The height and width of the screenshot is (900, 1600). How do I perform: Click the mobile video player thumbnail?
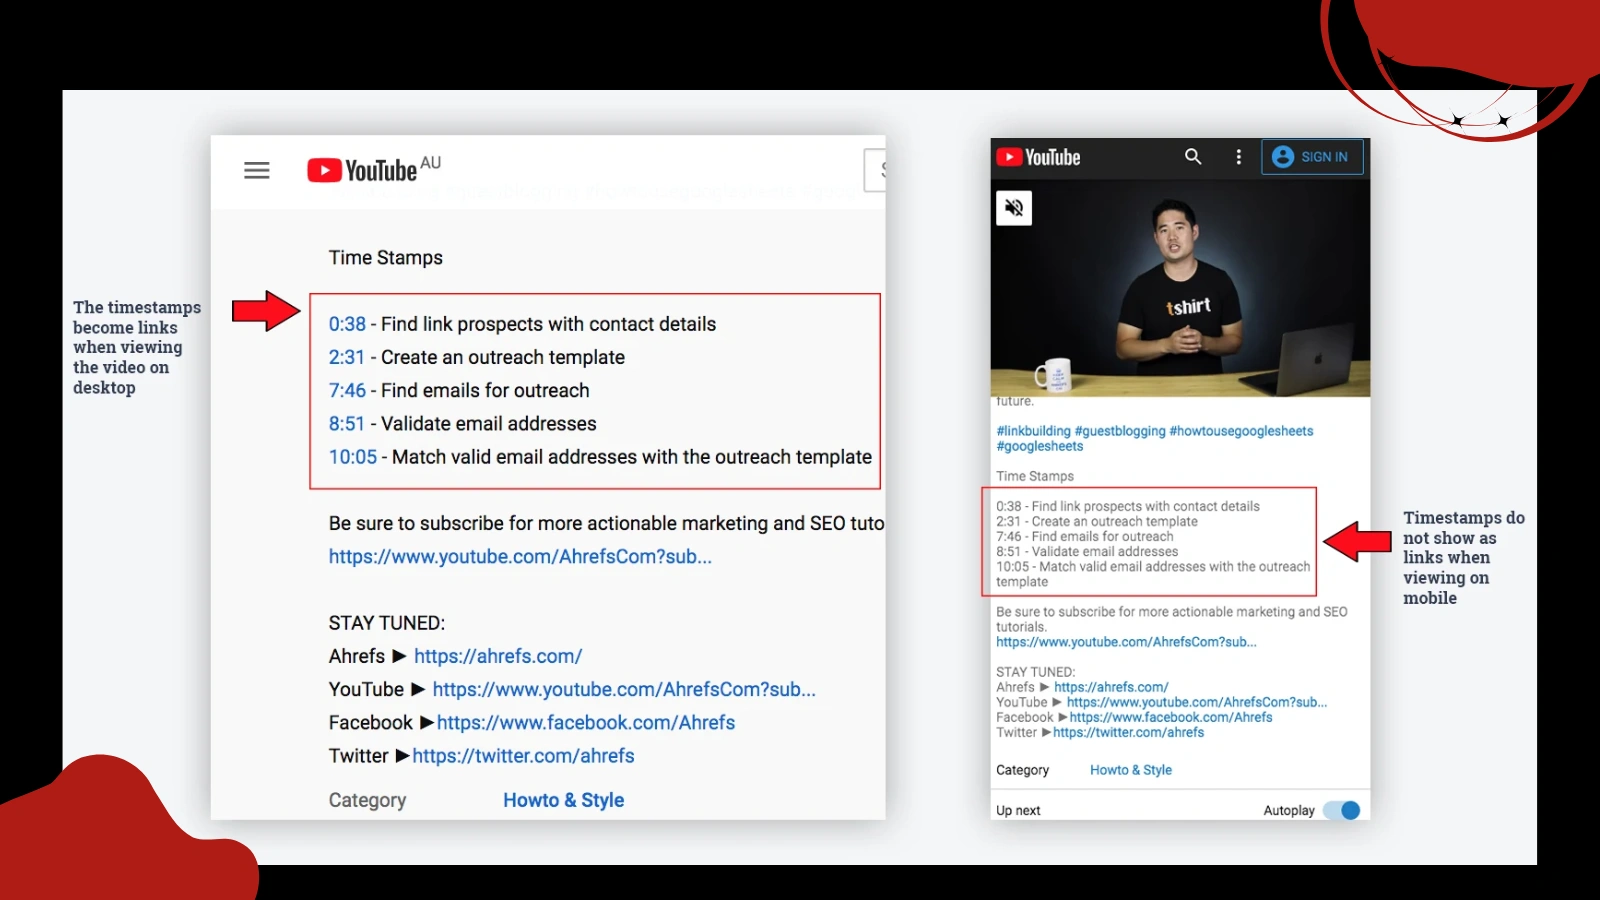click(x=1180, y=288)
